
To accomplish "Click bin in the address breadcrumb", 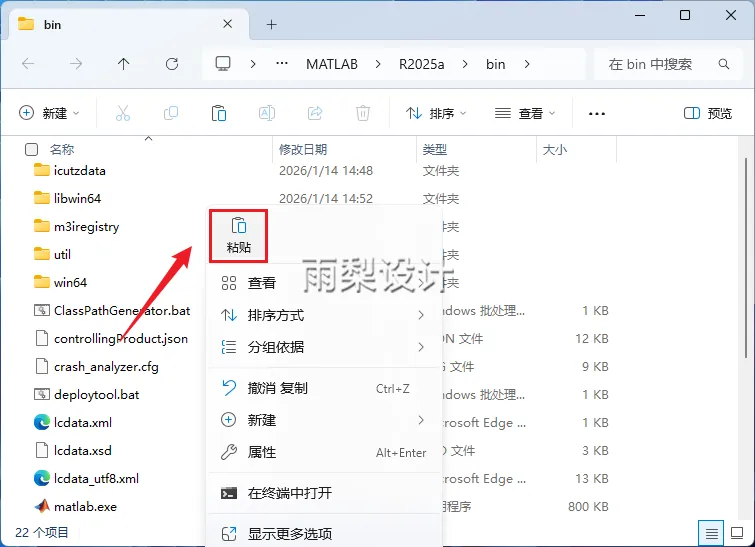I will click(x=495, y=64).
